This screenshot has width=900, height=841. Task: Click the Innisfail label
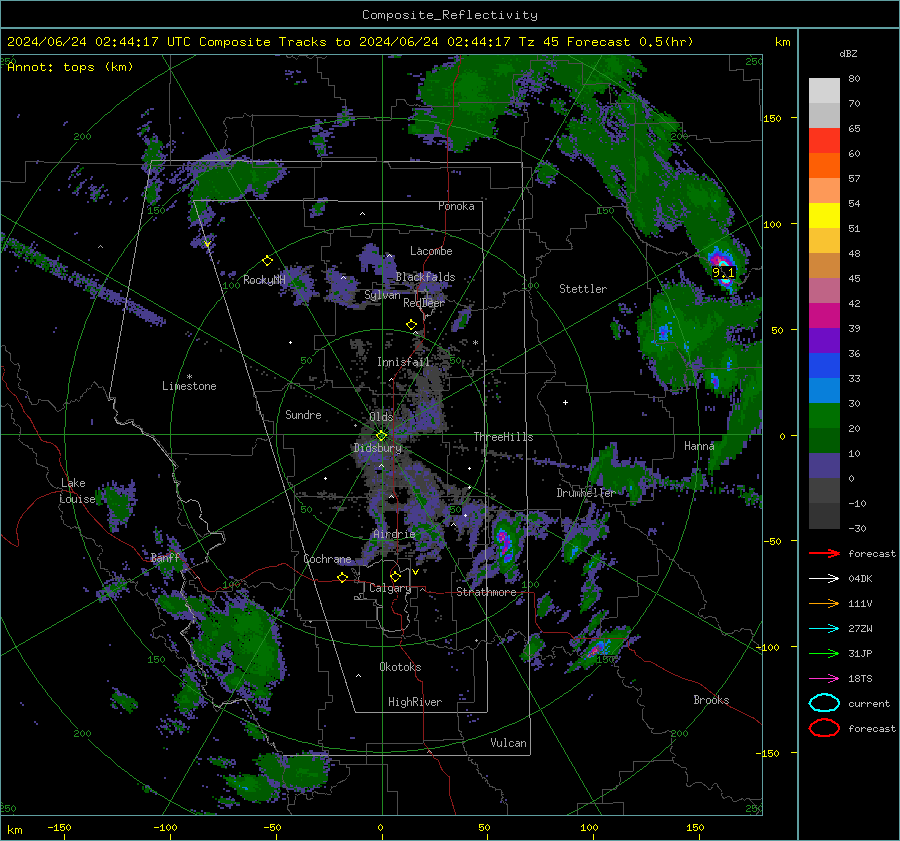pos(404,362)
